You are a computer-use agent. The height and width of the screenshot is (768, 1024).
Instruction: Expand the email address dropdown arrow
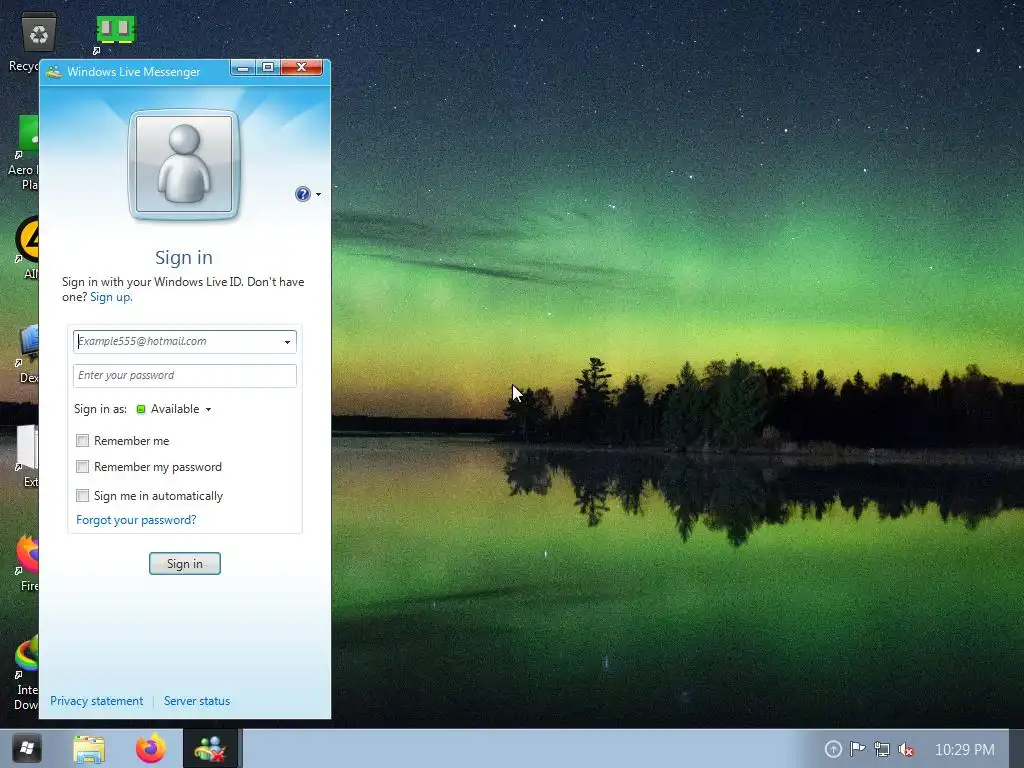[287, 342]
